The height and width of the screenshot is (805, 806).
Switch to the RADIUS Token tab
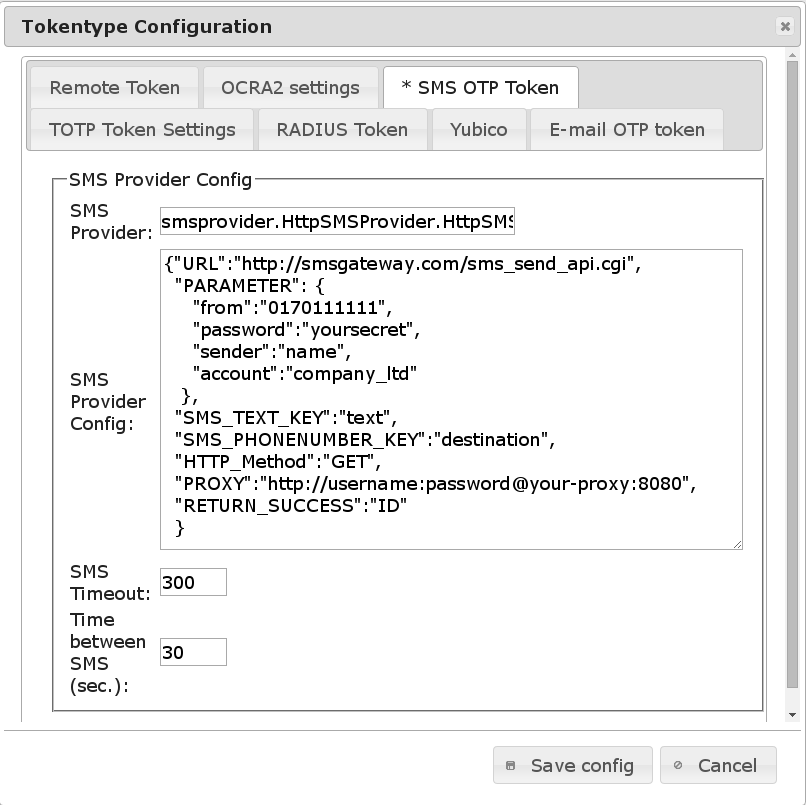coord(342,130)
